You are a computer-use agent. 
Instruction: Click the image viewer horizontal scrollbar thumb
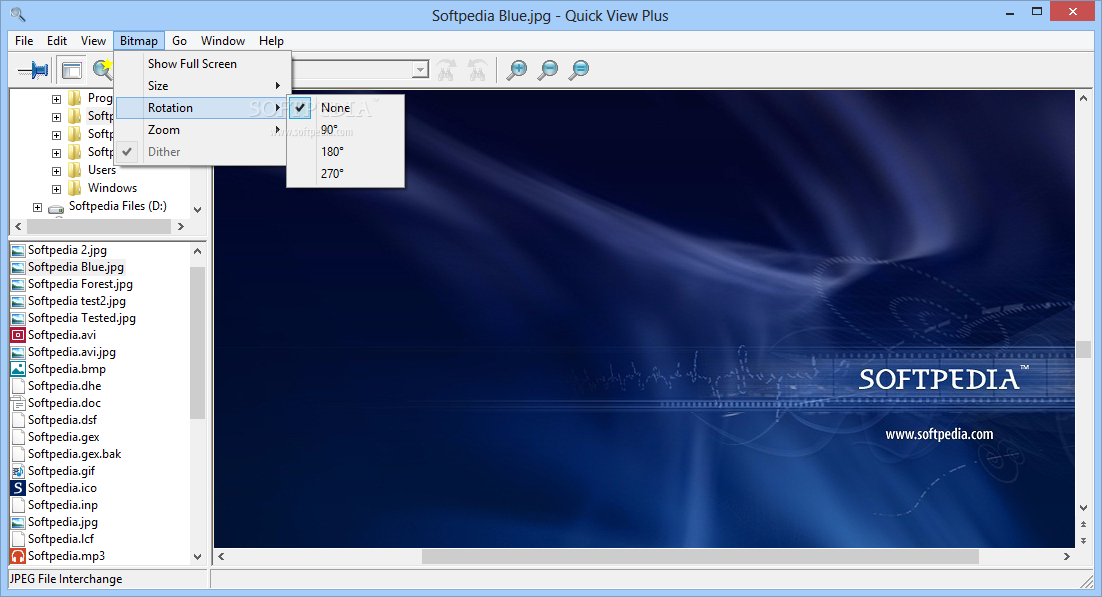[x=700, y=556]
